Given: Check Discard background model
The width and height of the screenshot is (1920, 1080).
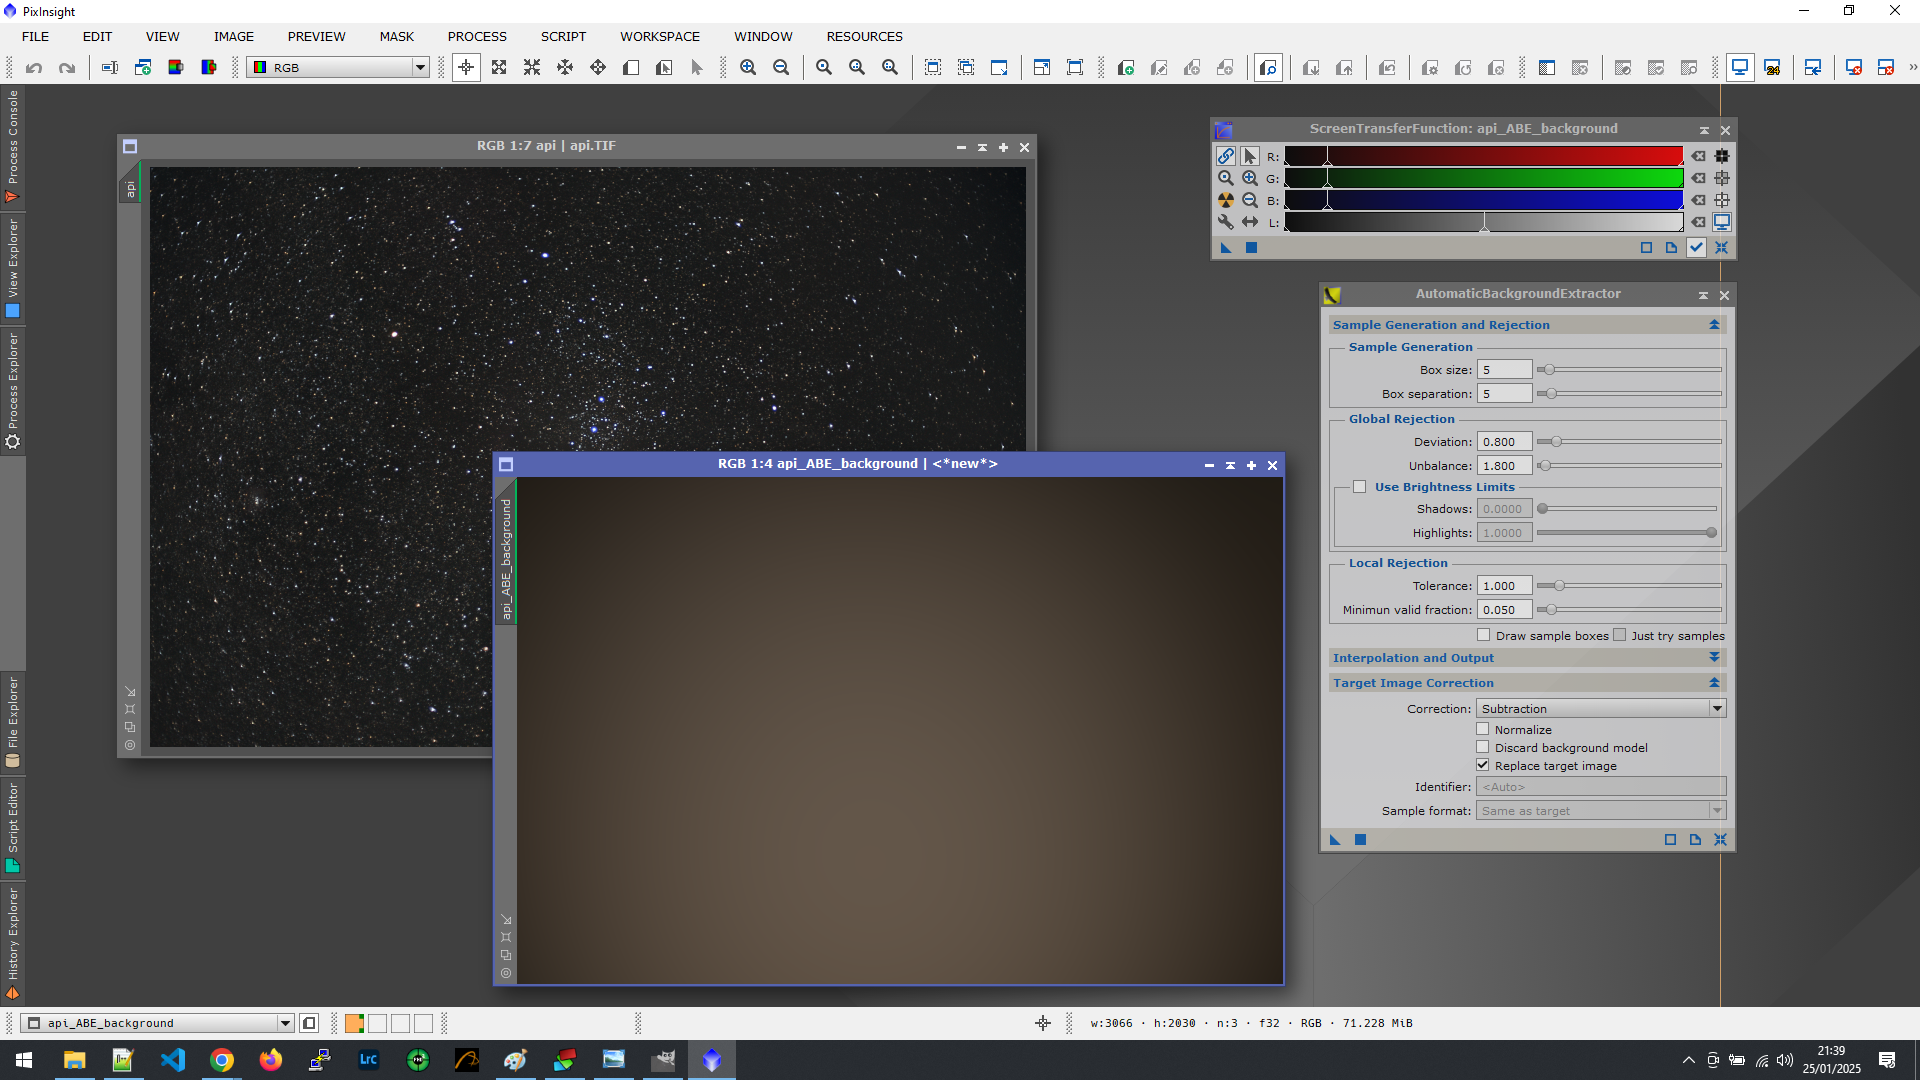Looking at the screenshot, I should pyautogui.click(x=1483, y=747).
